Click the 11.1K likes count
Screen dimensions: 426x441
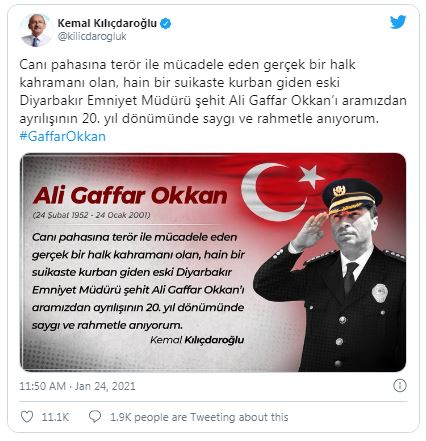click(55, 417)
